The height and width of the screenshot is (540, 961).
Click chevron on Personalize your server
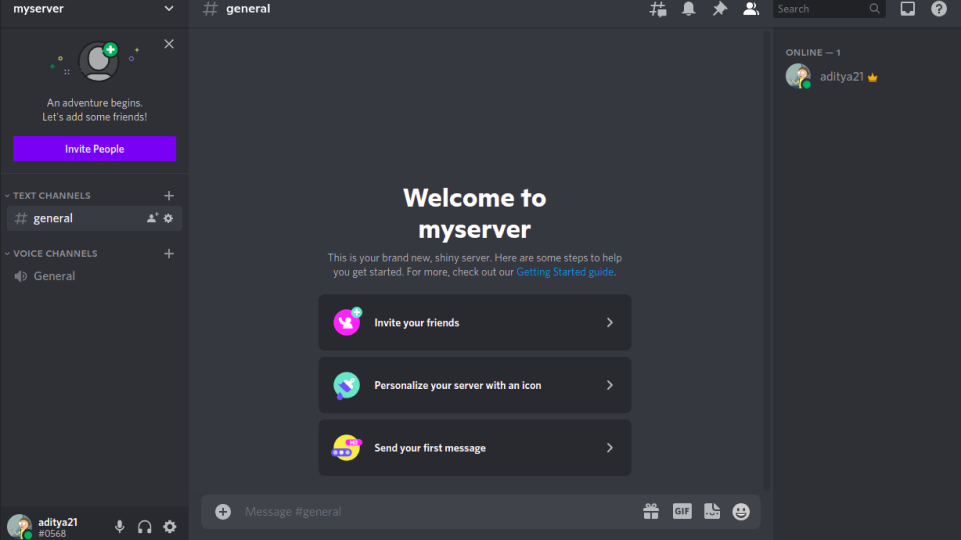610,385
